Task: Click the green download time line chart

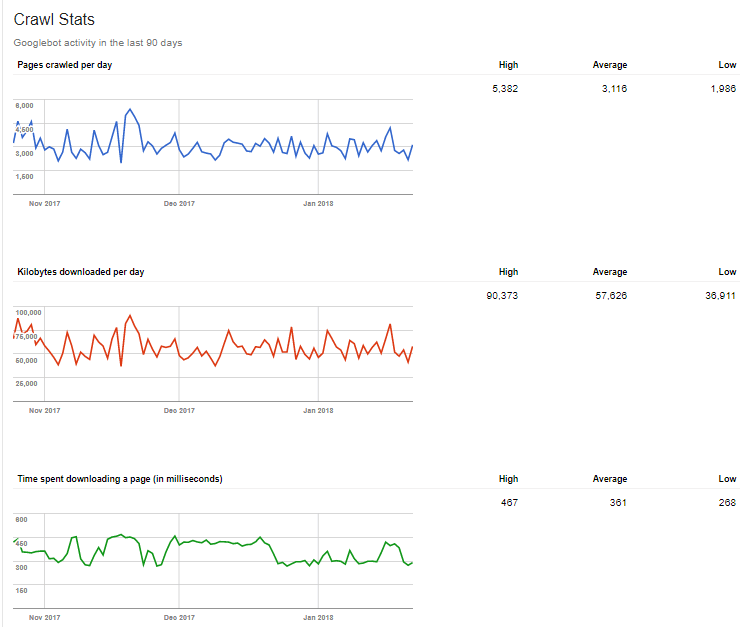Action: click(213, 561)
